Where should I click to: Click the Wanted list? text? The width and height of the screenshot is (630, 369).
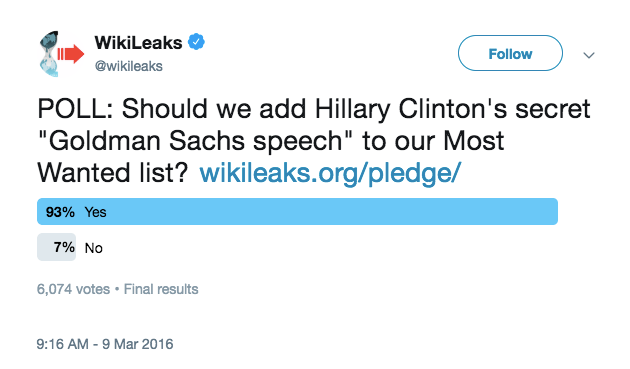pyautogui.click(x=113, y=172)
